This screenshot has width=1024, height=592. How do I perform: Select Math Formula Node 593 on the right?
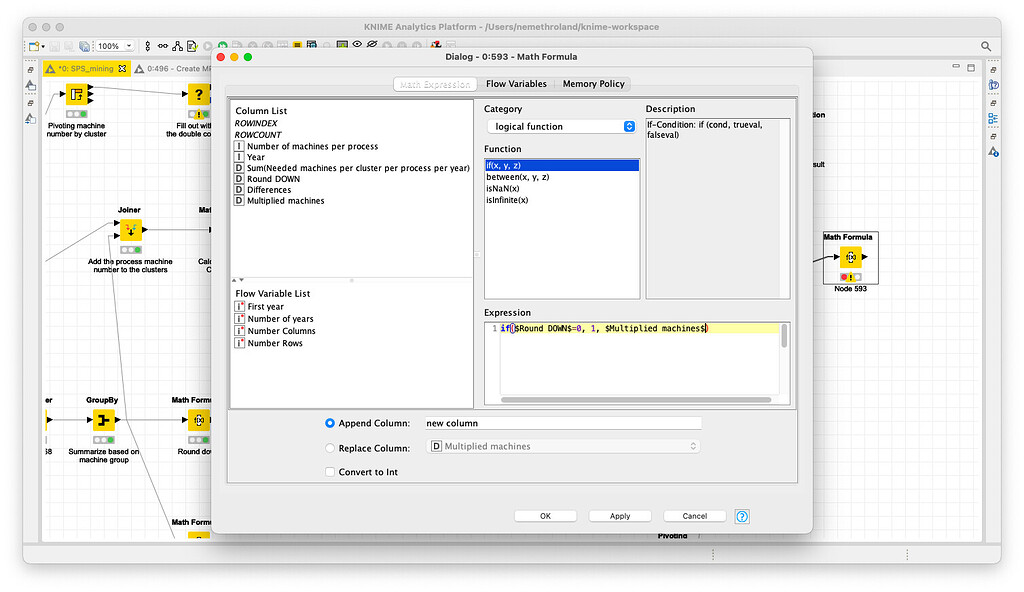[x=850, y=258]
